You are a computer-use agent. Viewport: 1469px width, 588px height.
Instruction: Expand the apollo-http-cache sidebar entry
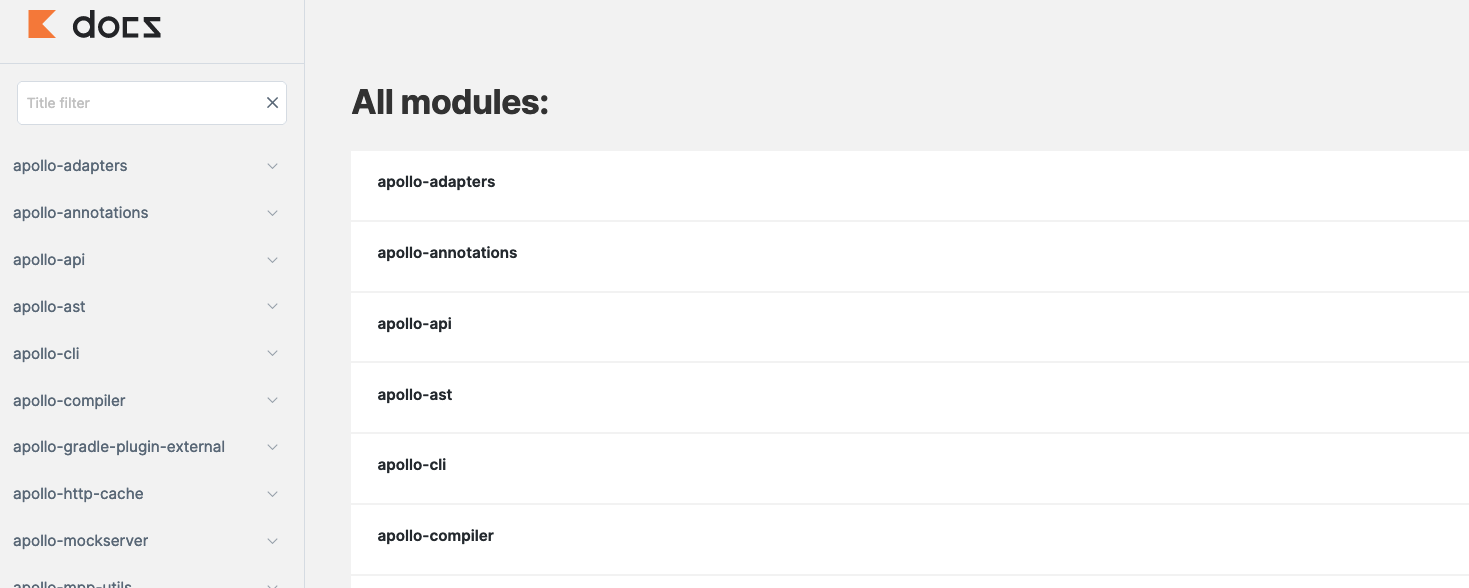pyautogui.click(x=272, y=493)
